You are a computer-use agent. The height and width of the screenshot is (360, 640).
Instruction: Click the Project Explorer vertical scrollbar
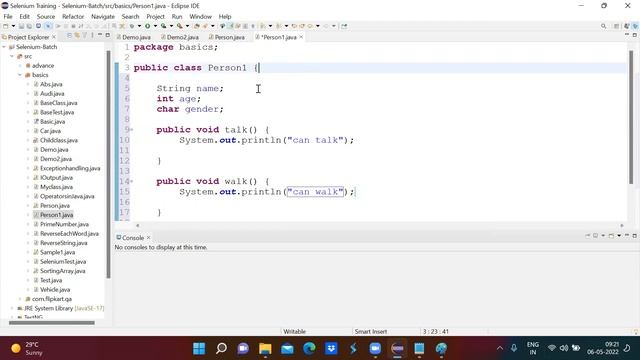[108, 163]
